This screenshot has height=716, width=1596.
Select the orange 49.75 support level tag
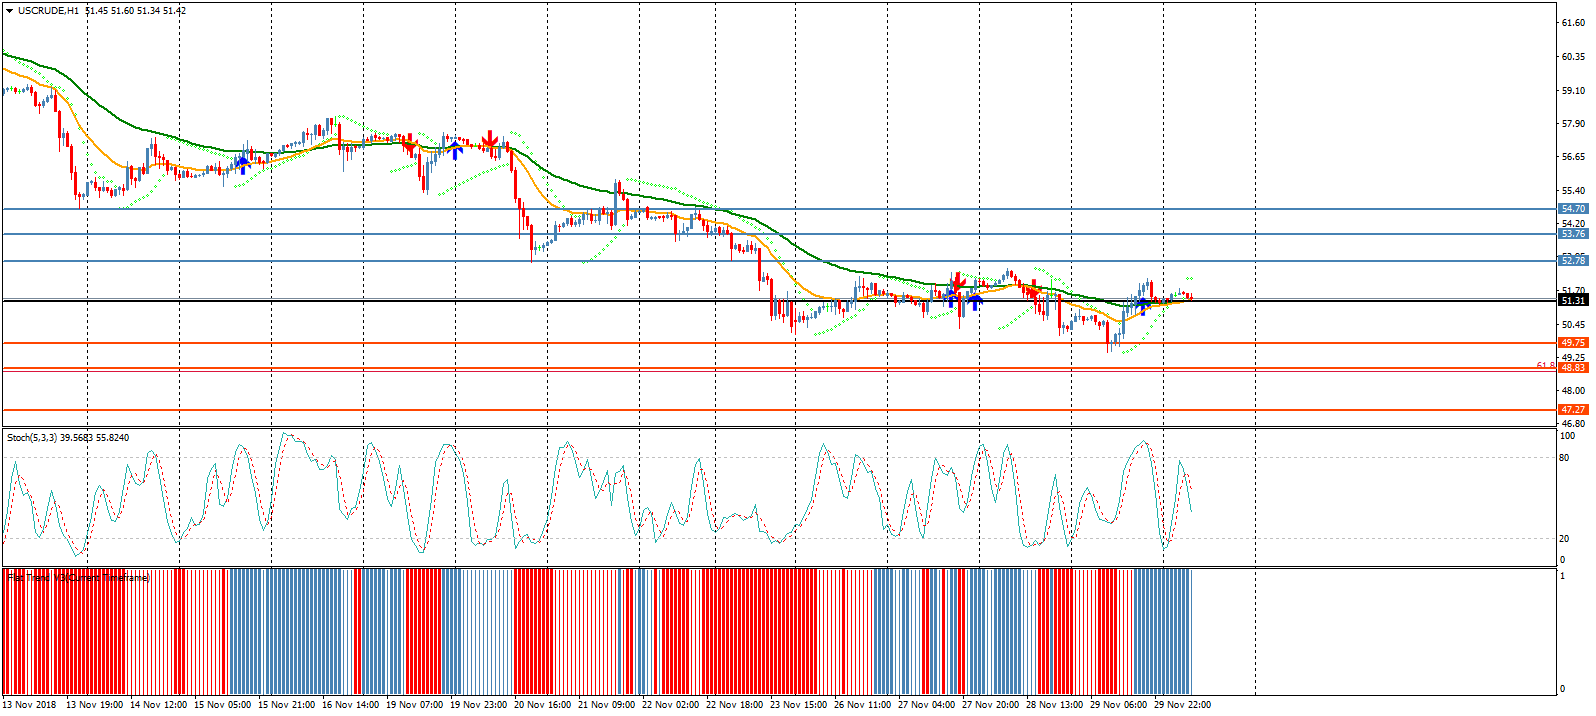click(1573, 343)
